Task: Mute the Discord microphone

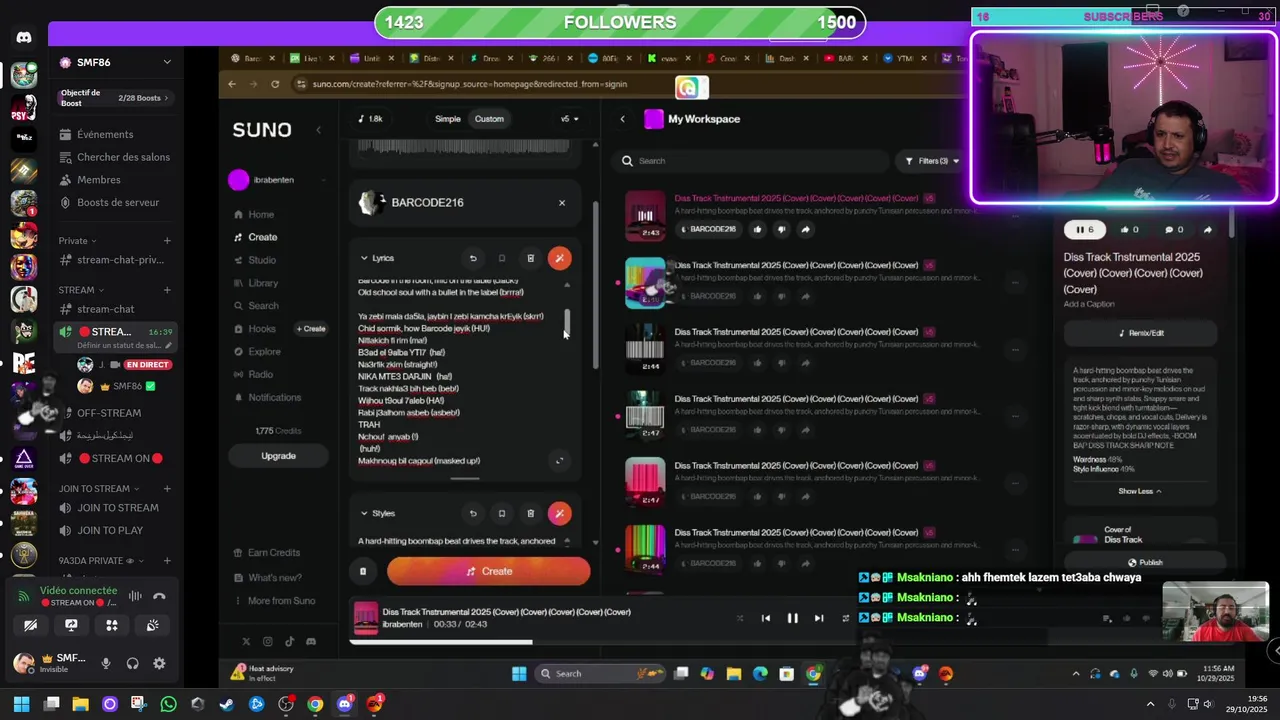Action: coord(106,663)
